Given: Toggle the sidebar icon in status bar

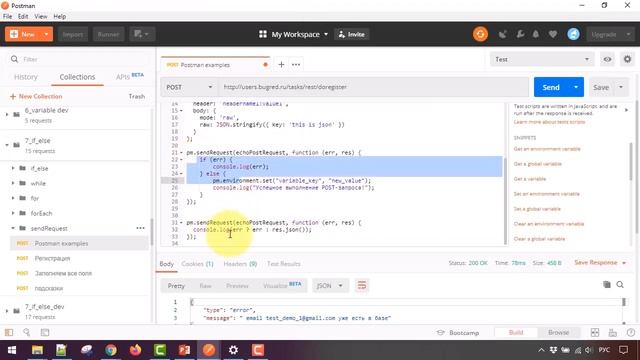Looking at the screenshot, I should 9,333.
